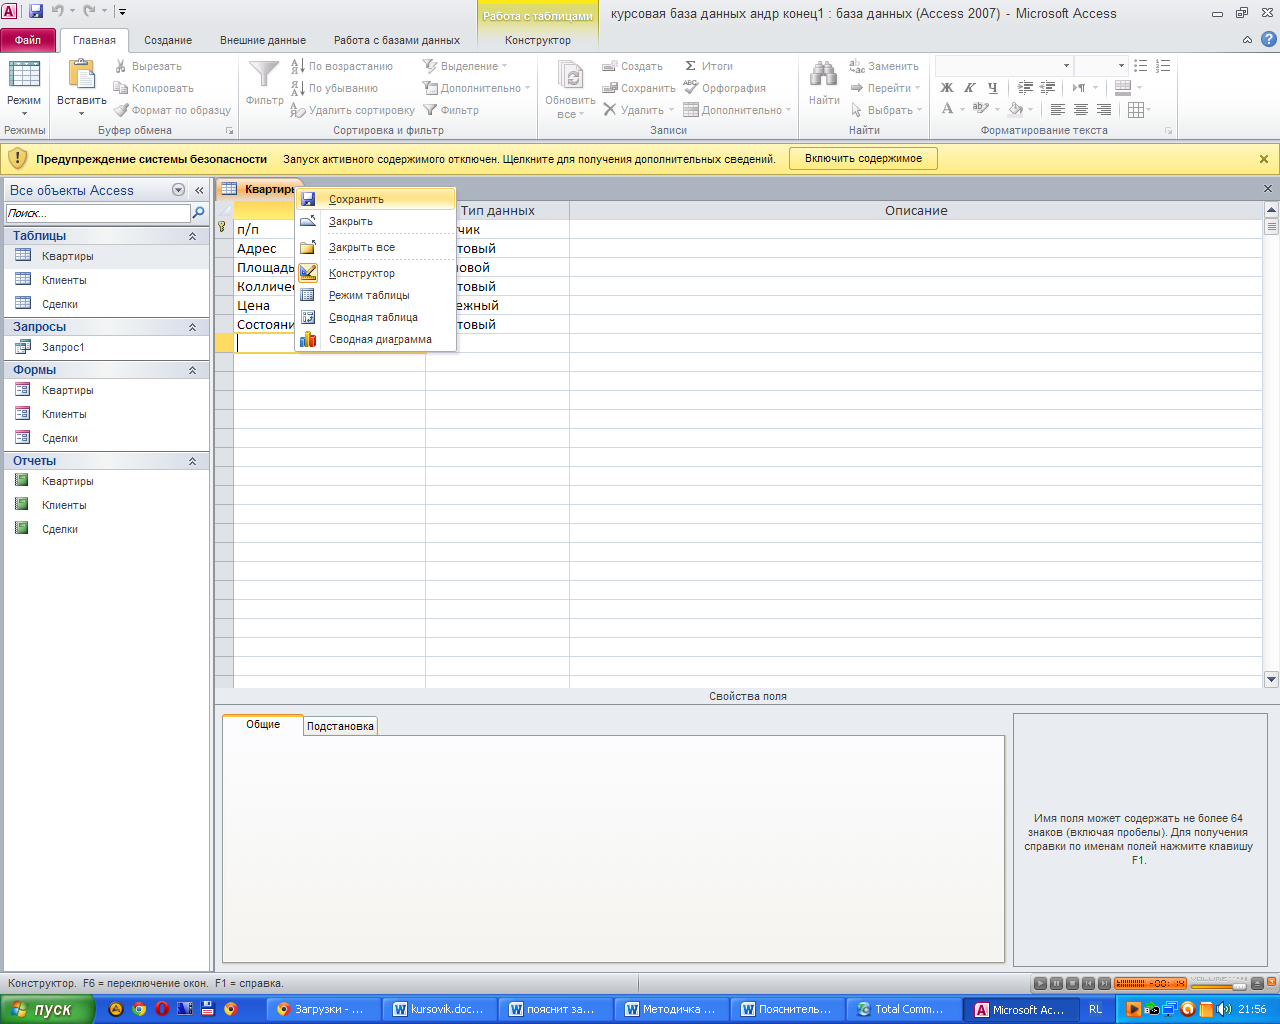Image resolution: width=1280 pixels, height=1024 pixels.
Task: Choose Close from the context menu
Action: tap(375, 221)
